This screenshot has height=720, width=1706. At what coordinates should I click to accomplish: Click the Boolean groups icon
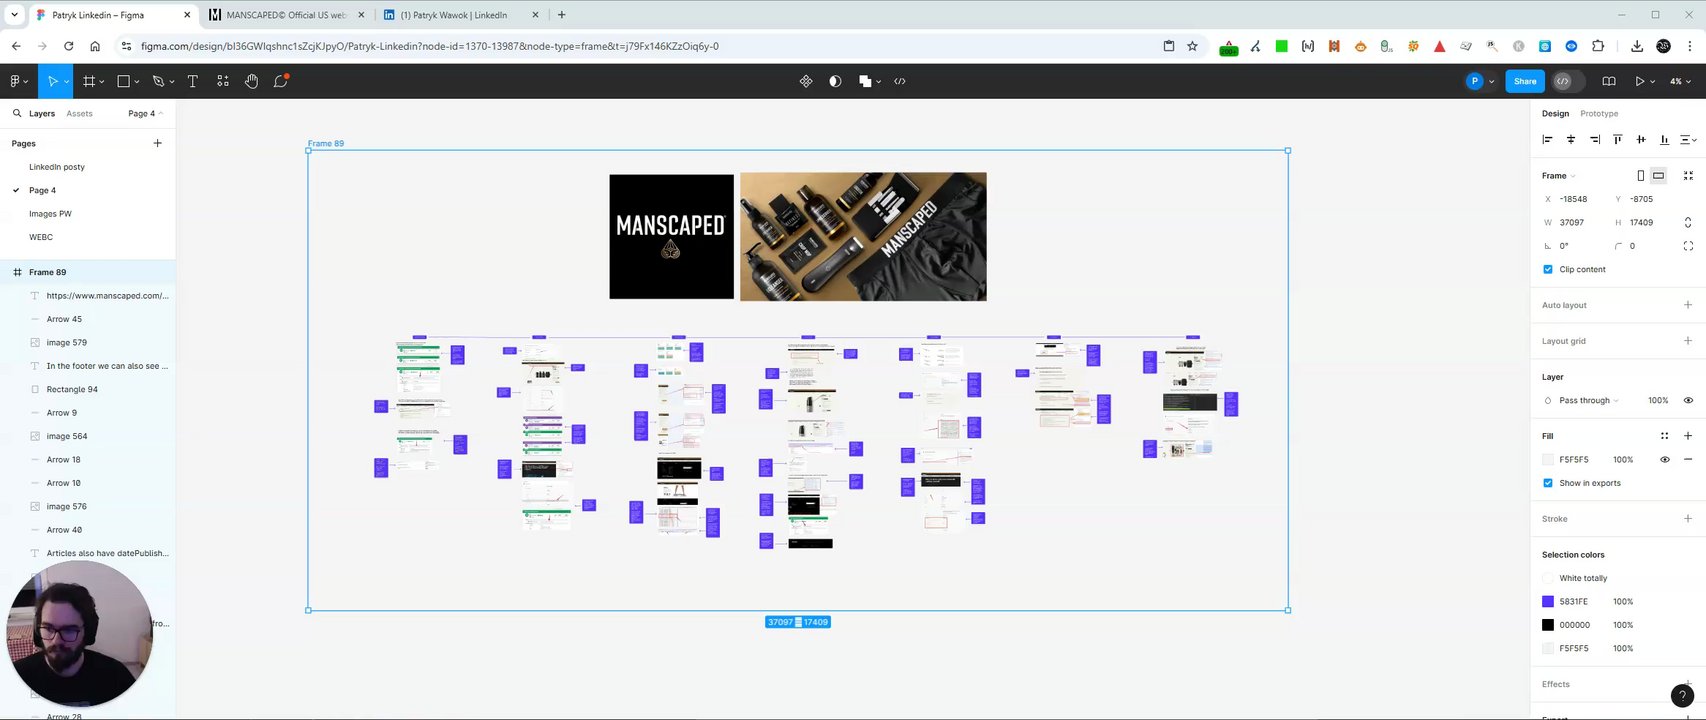click(865, 81)
